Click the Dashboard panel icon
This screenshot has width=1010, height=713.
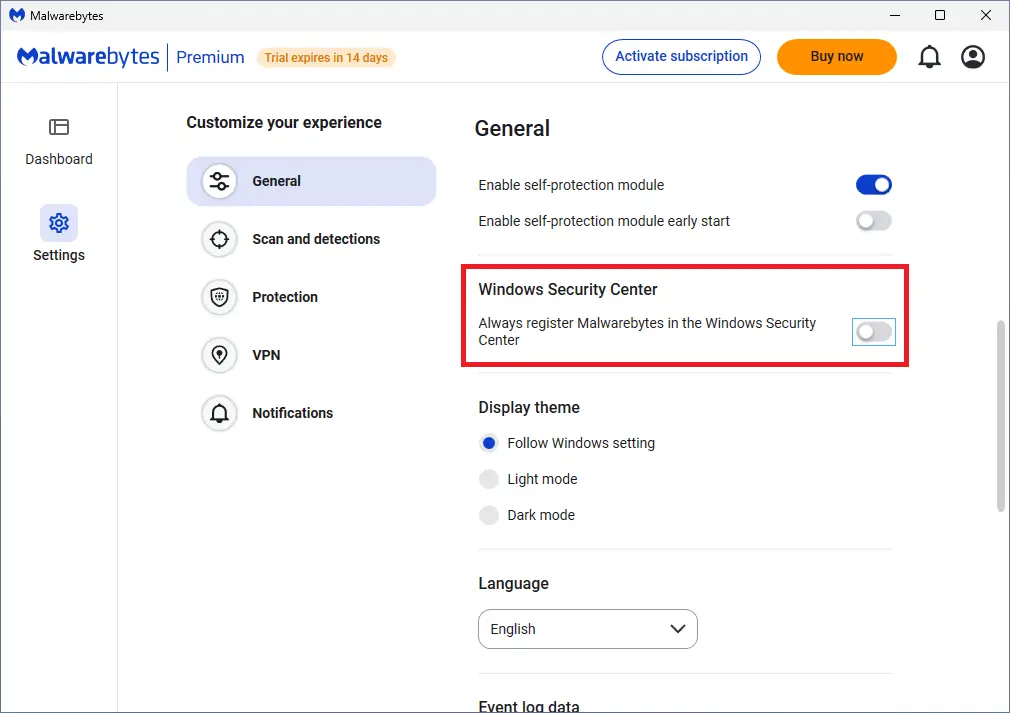[x=59, y=127]
